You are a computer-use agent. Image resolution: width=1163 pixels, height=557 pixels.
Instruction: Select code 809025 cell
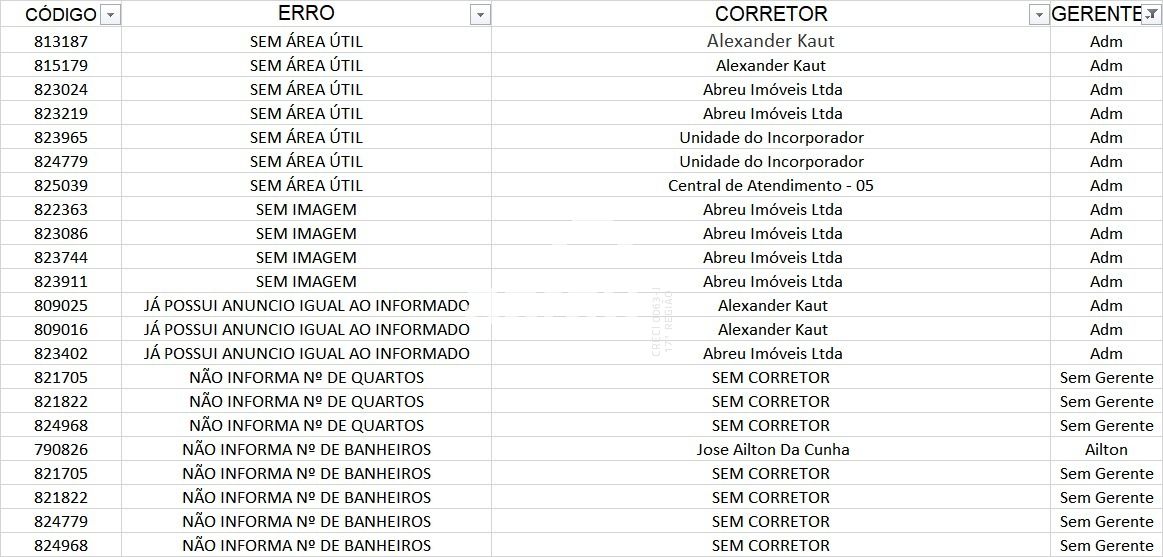[x=61, y=306]
